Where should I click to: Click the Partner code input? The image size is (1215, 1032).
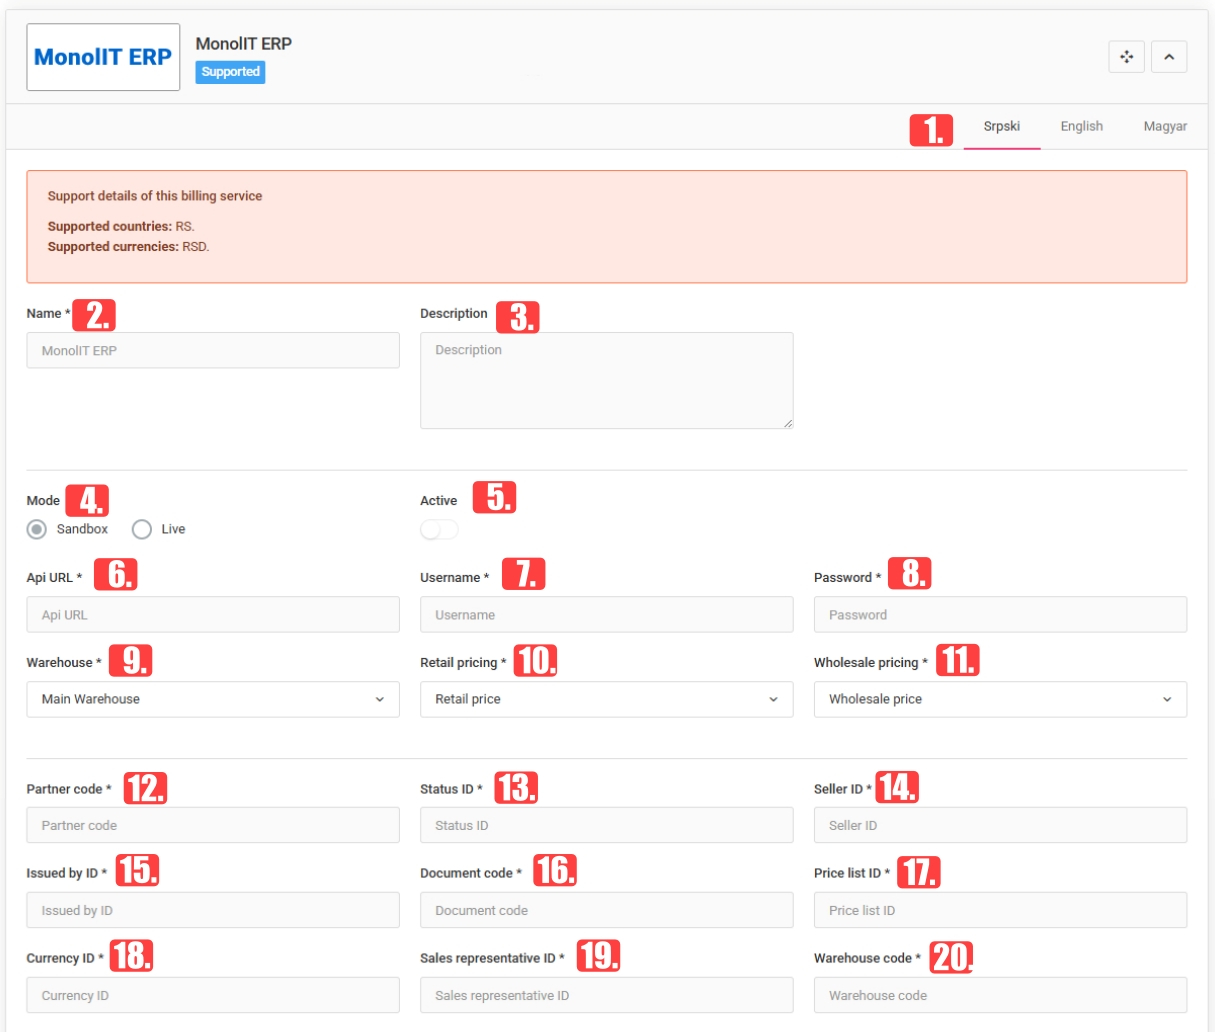pos(213,825)
